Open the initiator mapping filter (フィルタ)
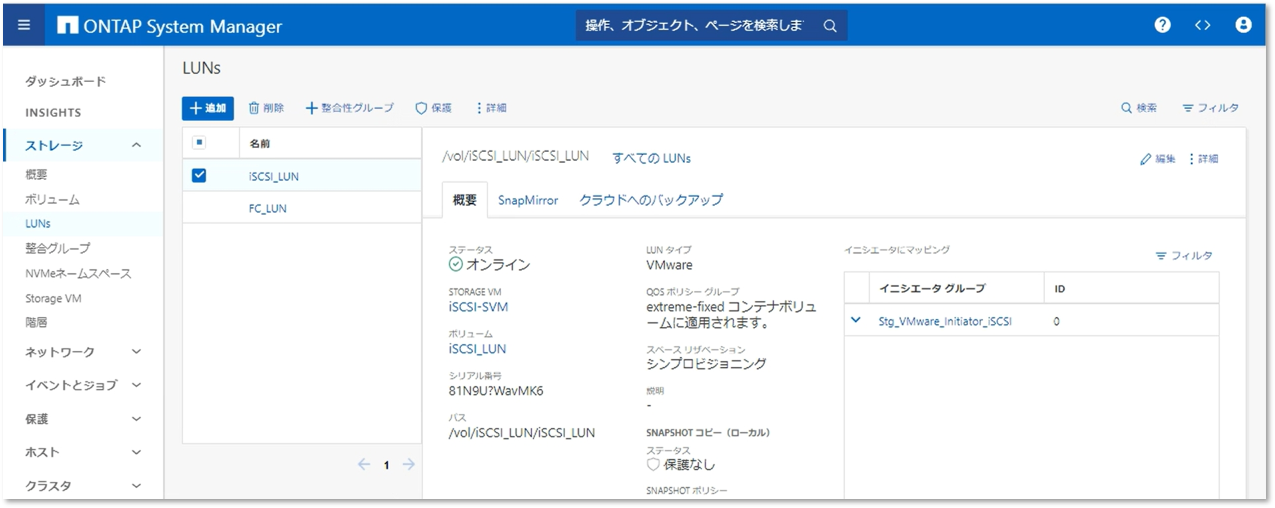Viewport: 1275px width, 508px height. tap(1184, 256)
